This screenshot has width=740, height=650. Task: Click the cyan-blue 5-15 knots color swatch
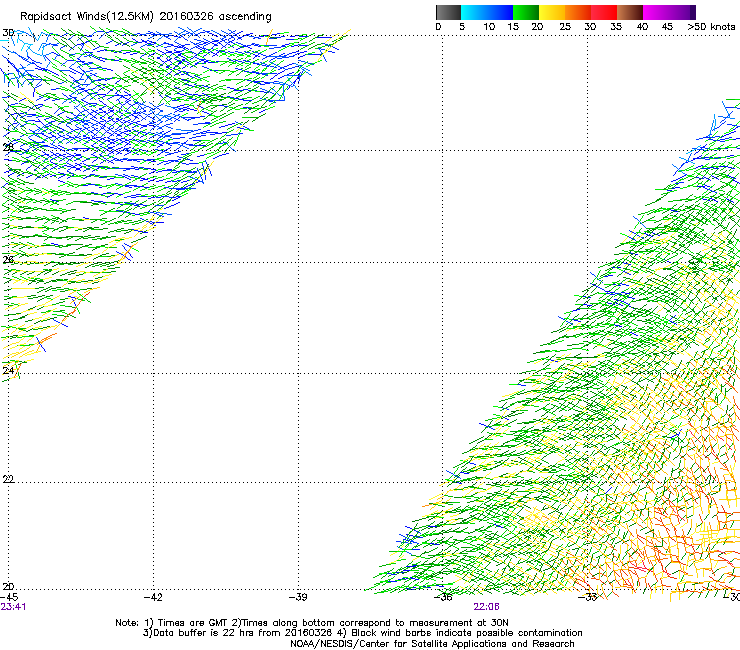(487, 12)
